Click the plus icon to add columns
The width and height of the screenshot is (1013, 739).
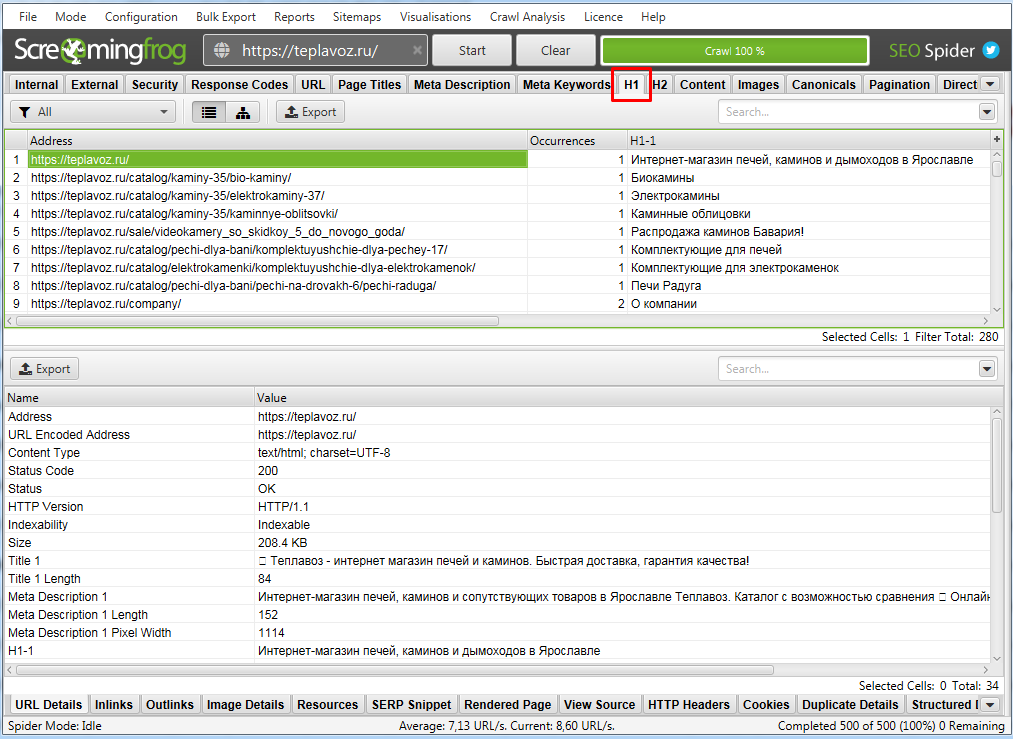pos(996,140)
